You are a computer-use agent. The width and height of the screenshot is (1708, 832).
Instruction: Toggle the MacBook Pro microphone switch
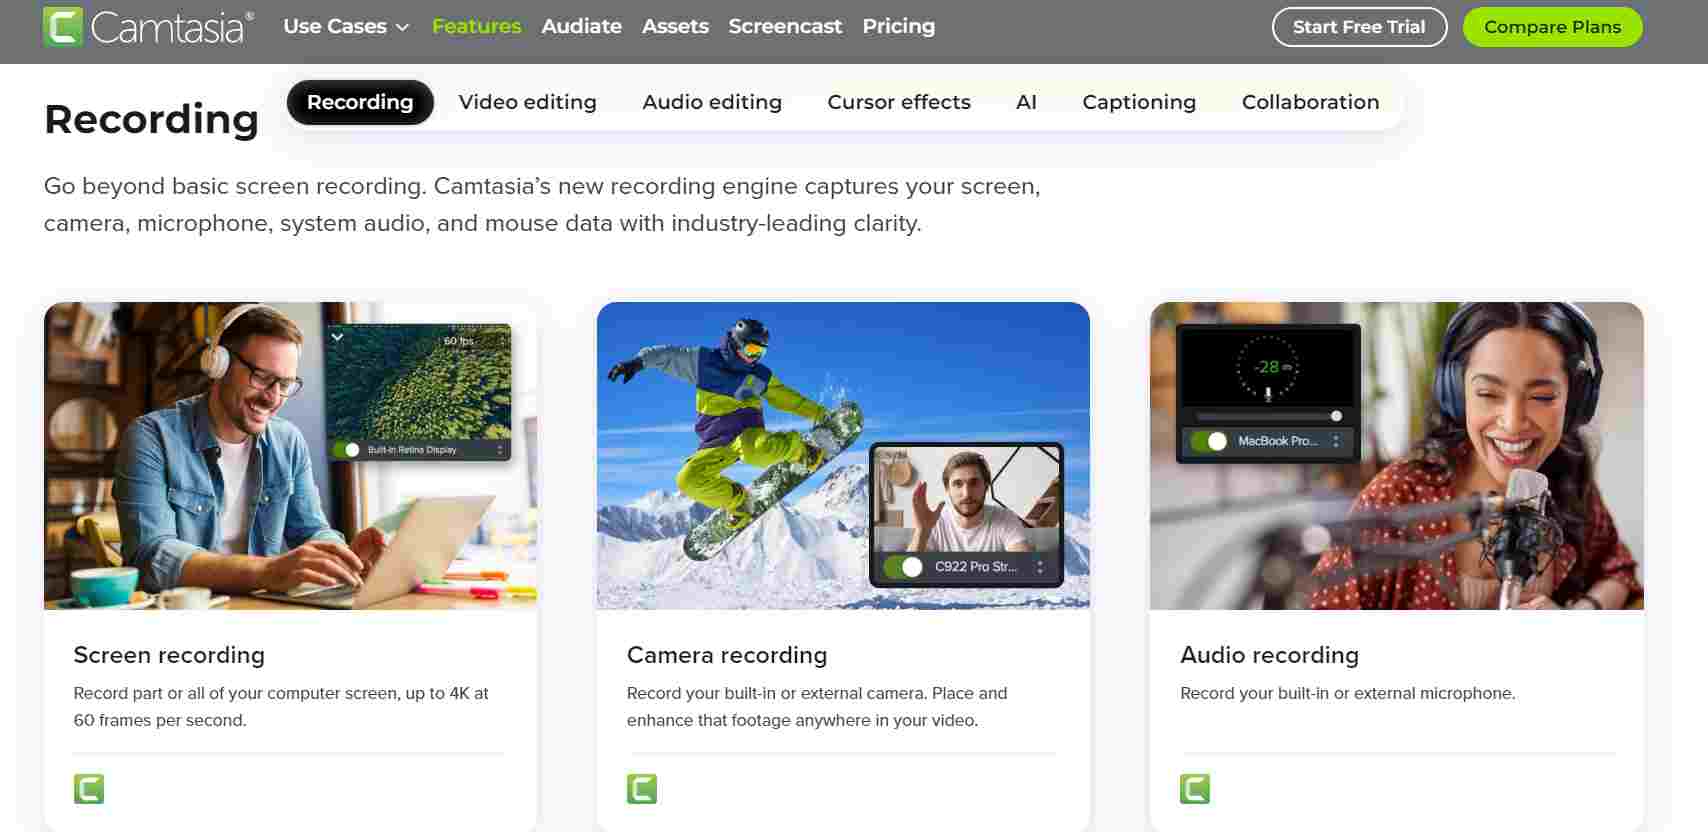coord(1209,441)
